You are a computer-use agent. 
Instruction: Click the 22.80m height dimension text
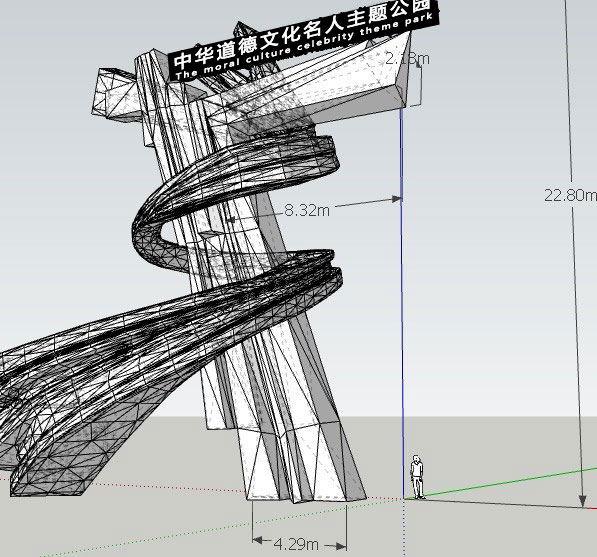[570, 195]
